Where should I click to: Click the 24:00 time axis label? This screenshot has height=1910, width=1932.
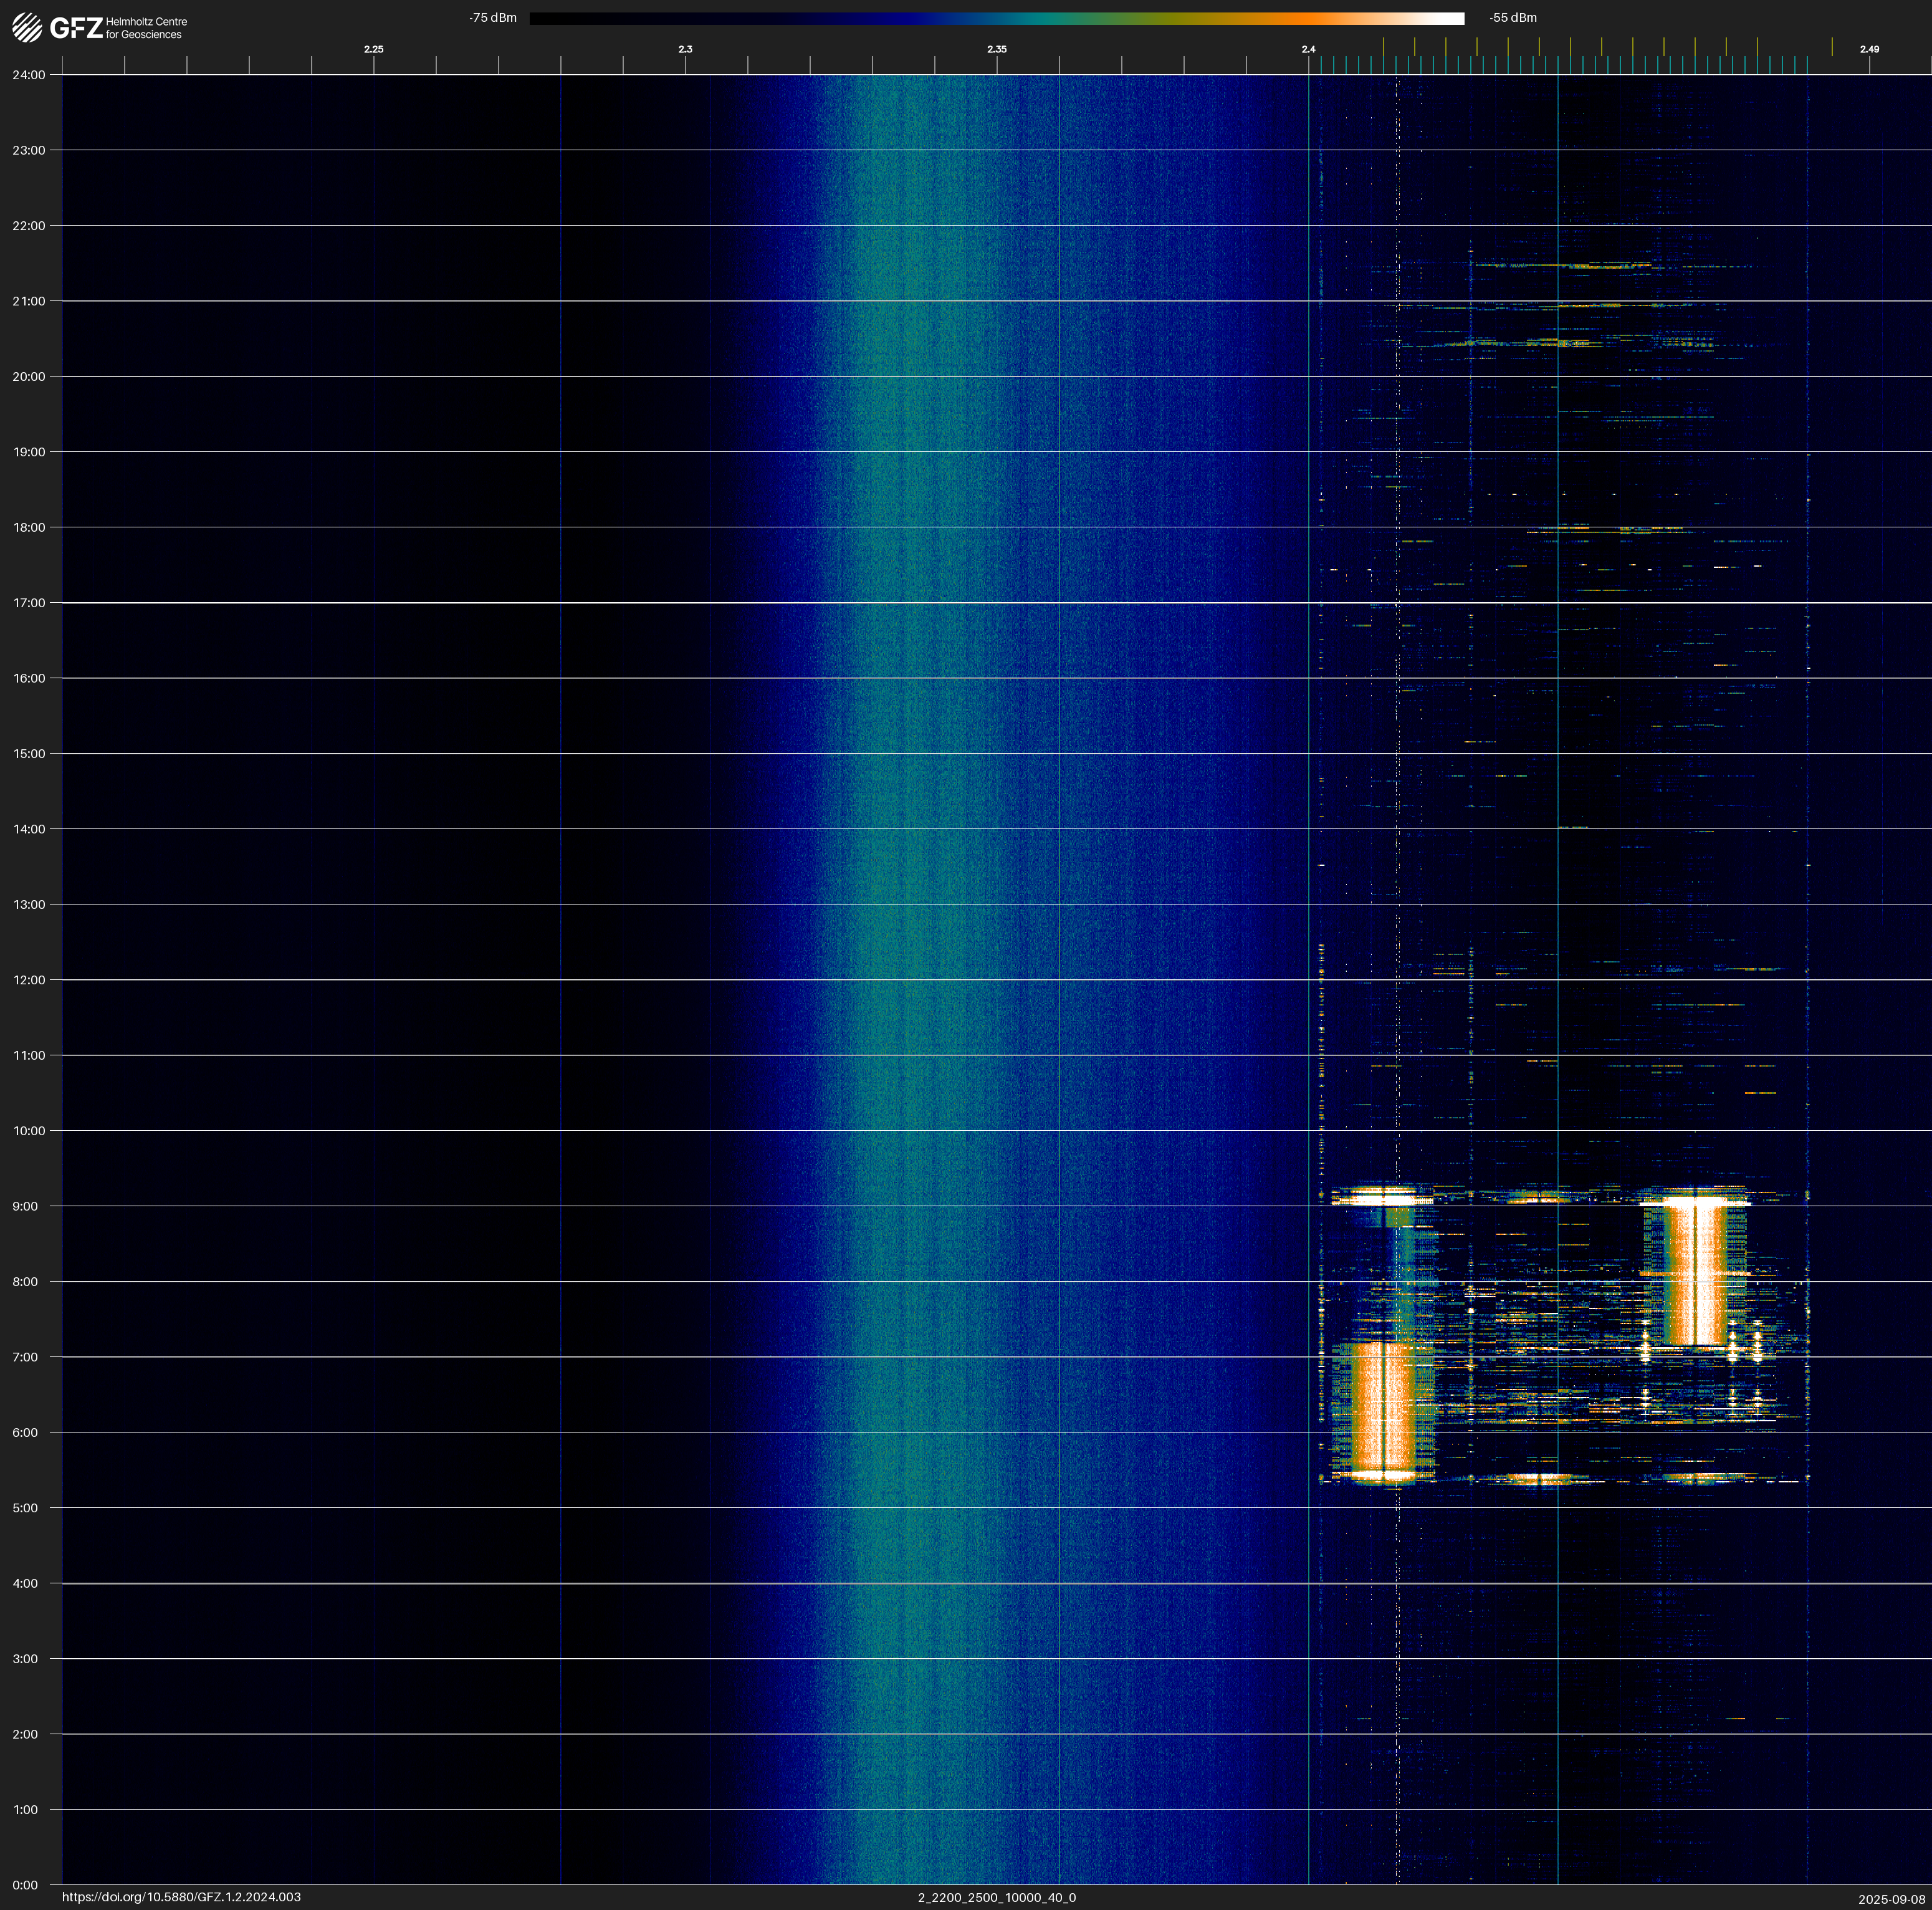click(29, 75)
